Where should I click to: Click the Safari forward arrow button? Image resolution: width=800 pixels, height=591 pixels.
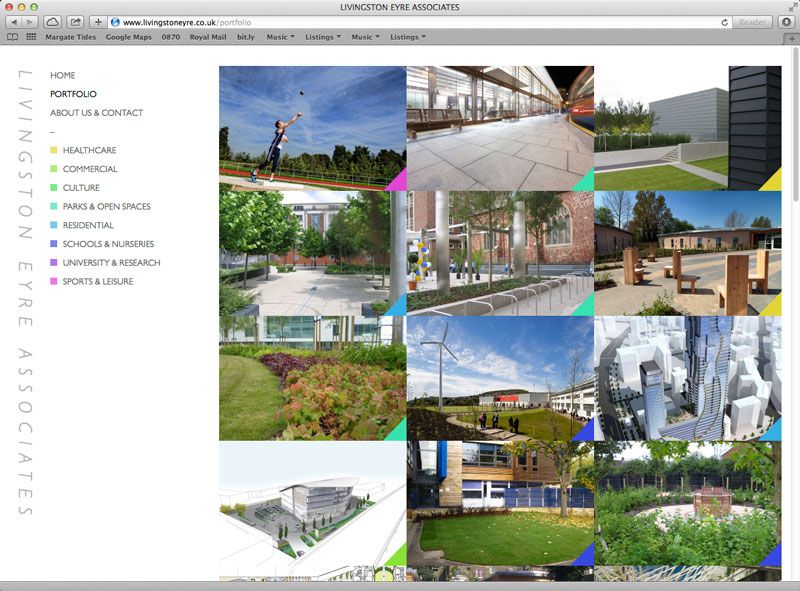(x=31, y=22)
